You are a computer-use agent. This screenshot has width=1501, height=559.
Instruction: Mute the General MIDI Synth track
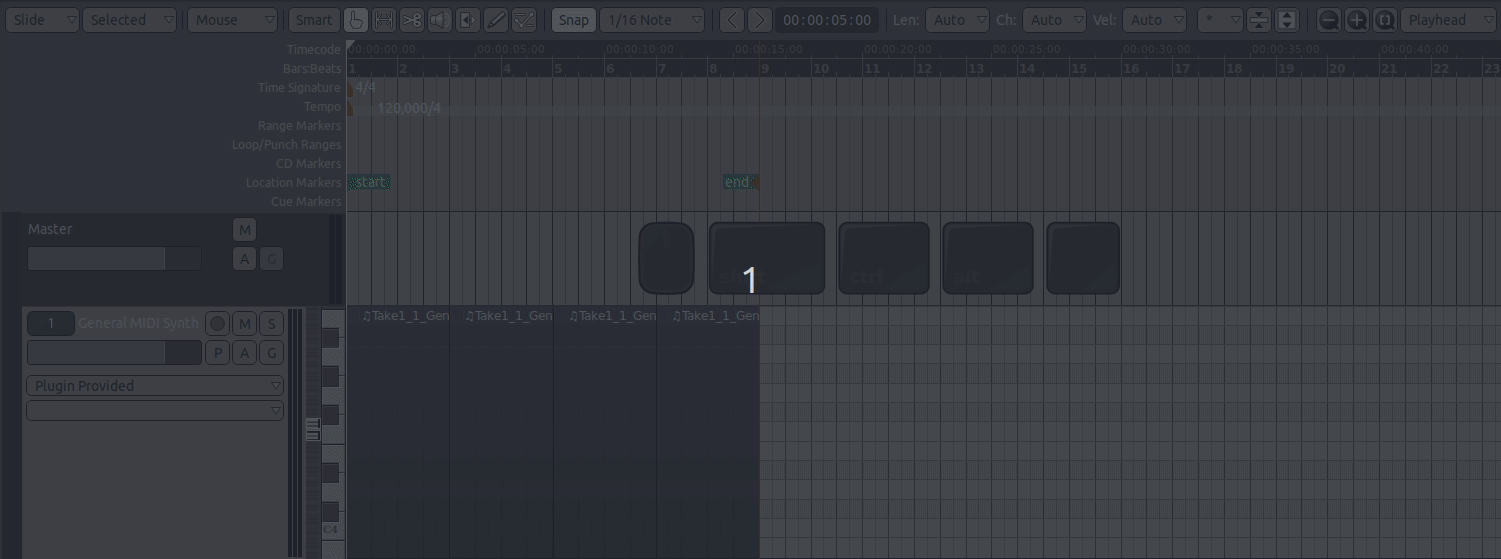244,323
